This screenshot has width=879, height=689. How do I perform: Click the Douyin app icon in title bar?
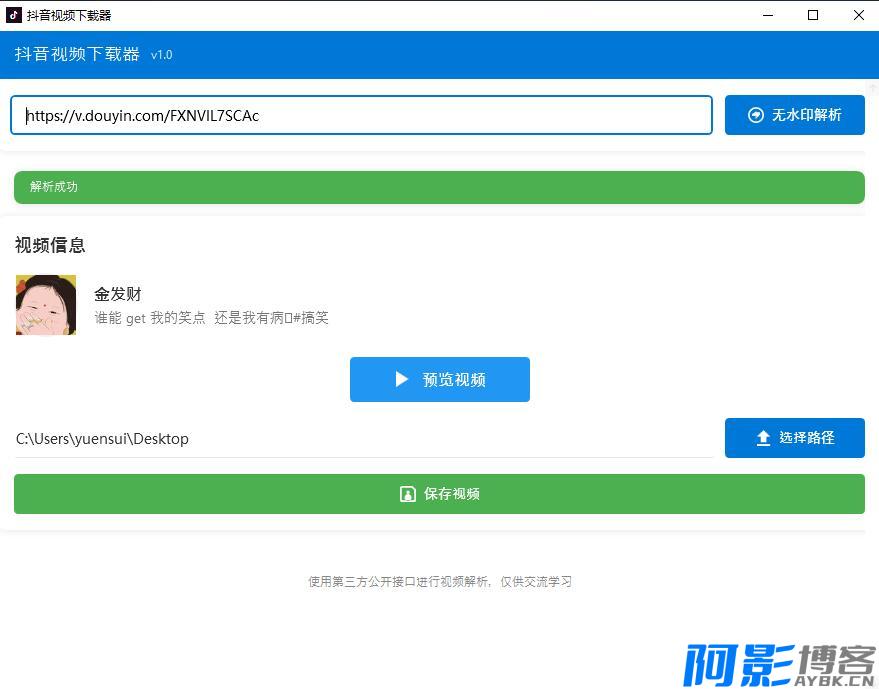pyautogui.click(x=13, y=15)
